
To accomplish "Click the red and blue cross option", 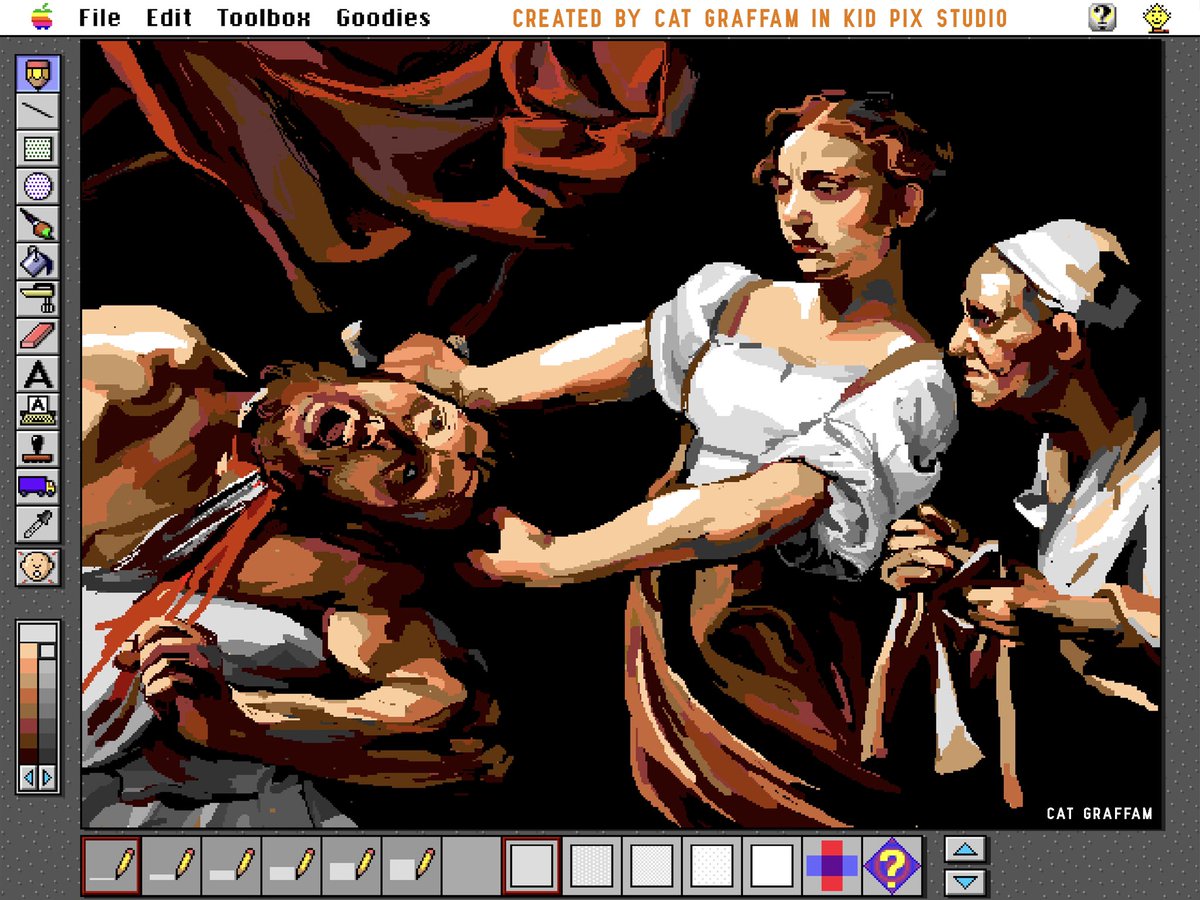I will [x=831, y=865].
